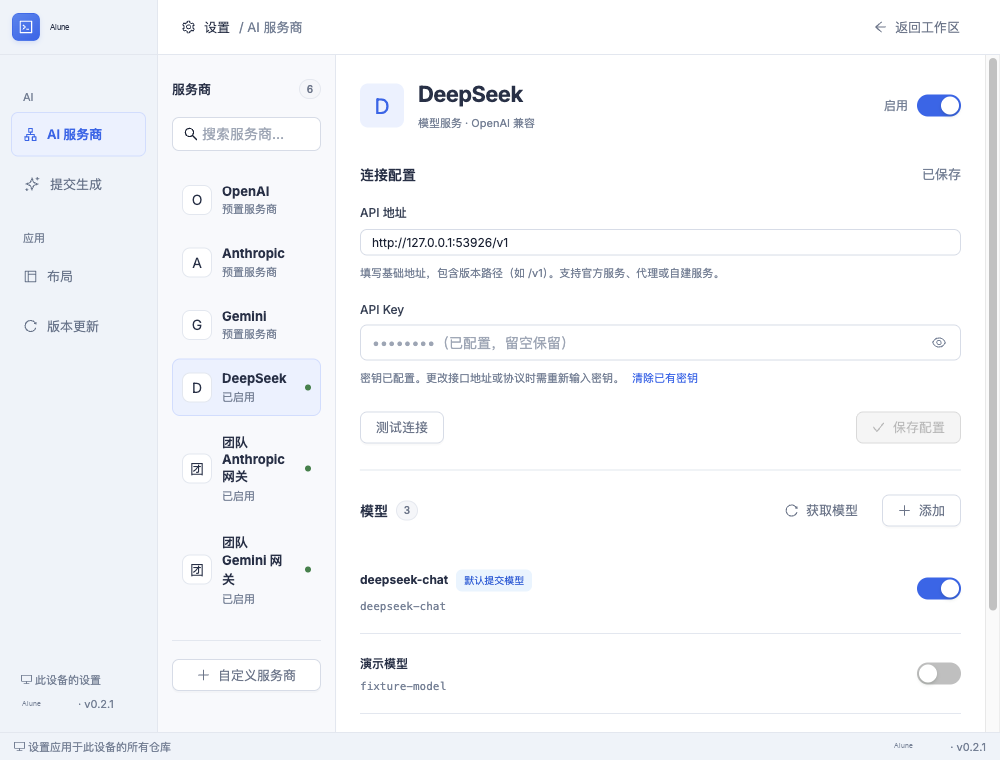Click 设置应用于此设备的所有仓库 status text
This screenshot has width=1000, height=760.
(99, 747)
